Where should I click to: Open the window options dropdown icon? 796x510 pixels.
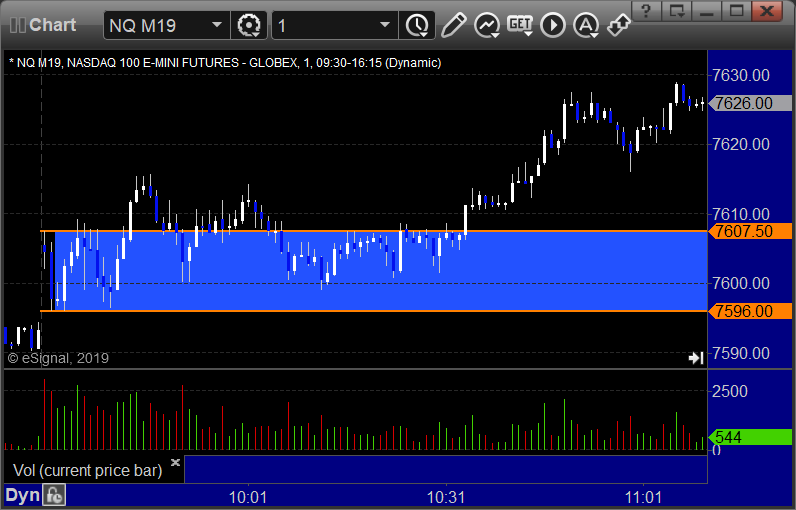click(677, 11)
